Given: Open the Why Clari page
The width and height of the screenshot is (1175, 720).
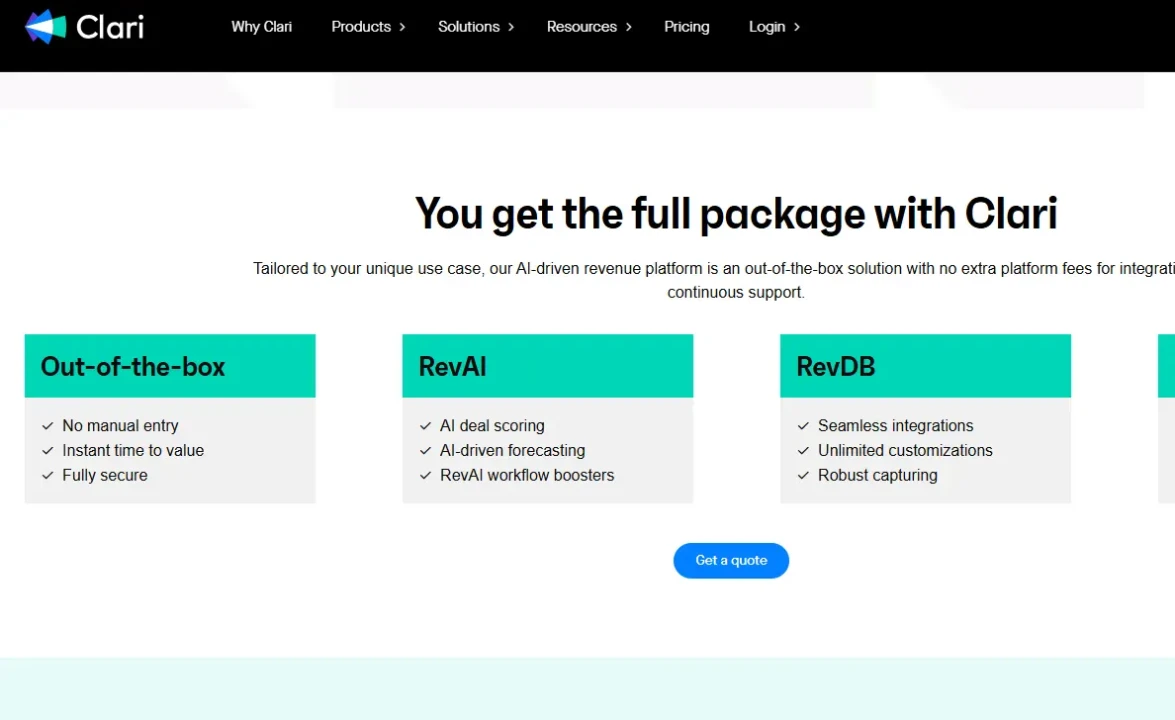Looking at the screenshot, I should (262, 27).
